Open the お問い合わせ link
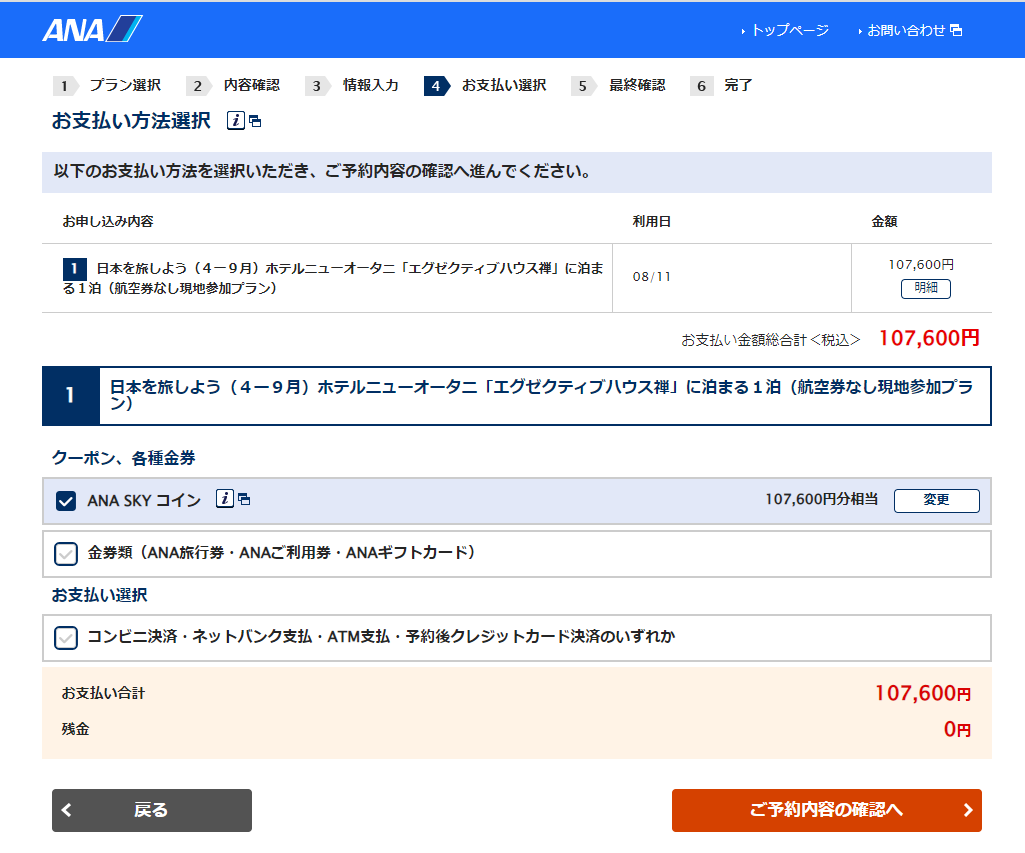1025x853 pixels. coord(905,30)
